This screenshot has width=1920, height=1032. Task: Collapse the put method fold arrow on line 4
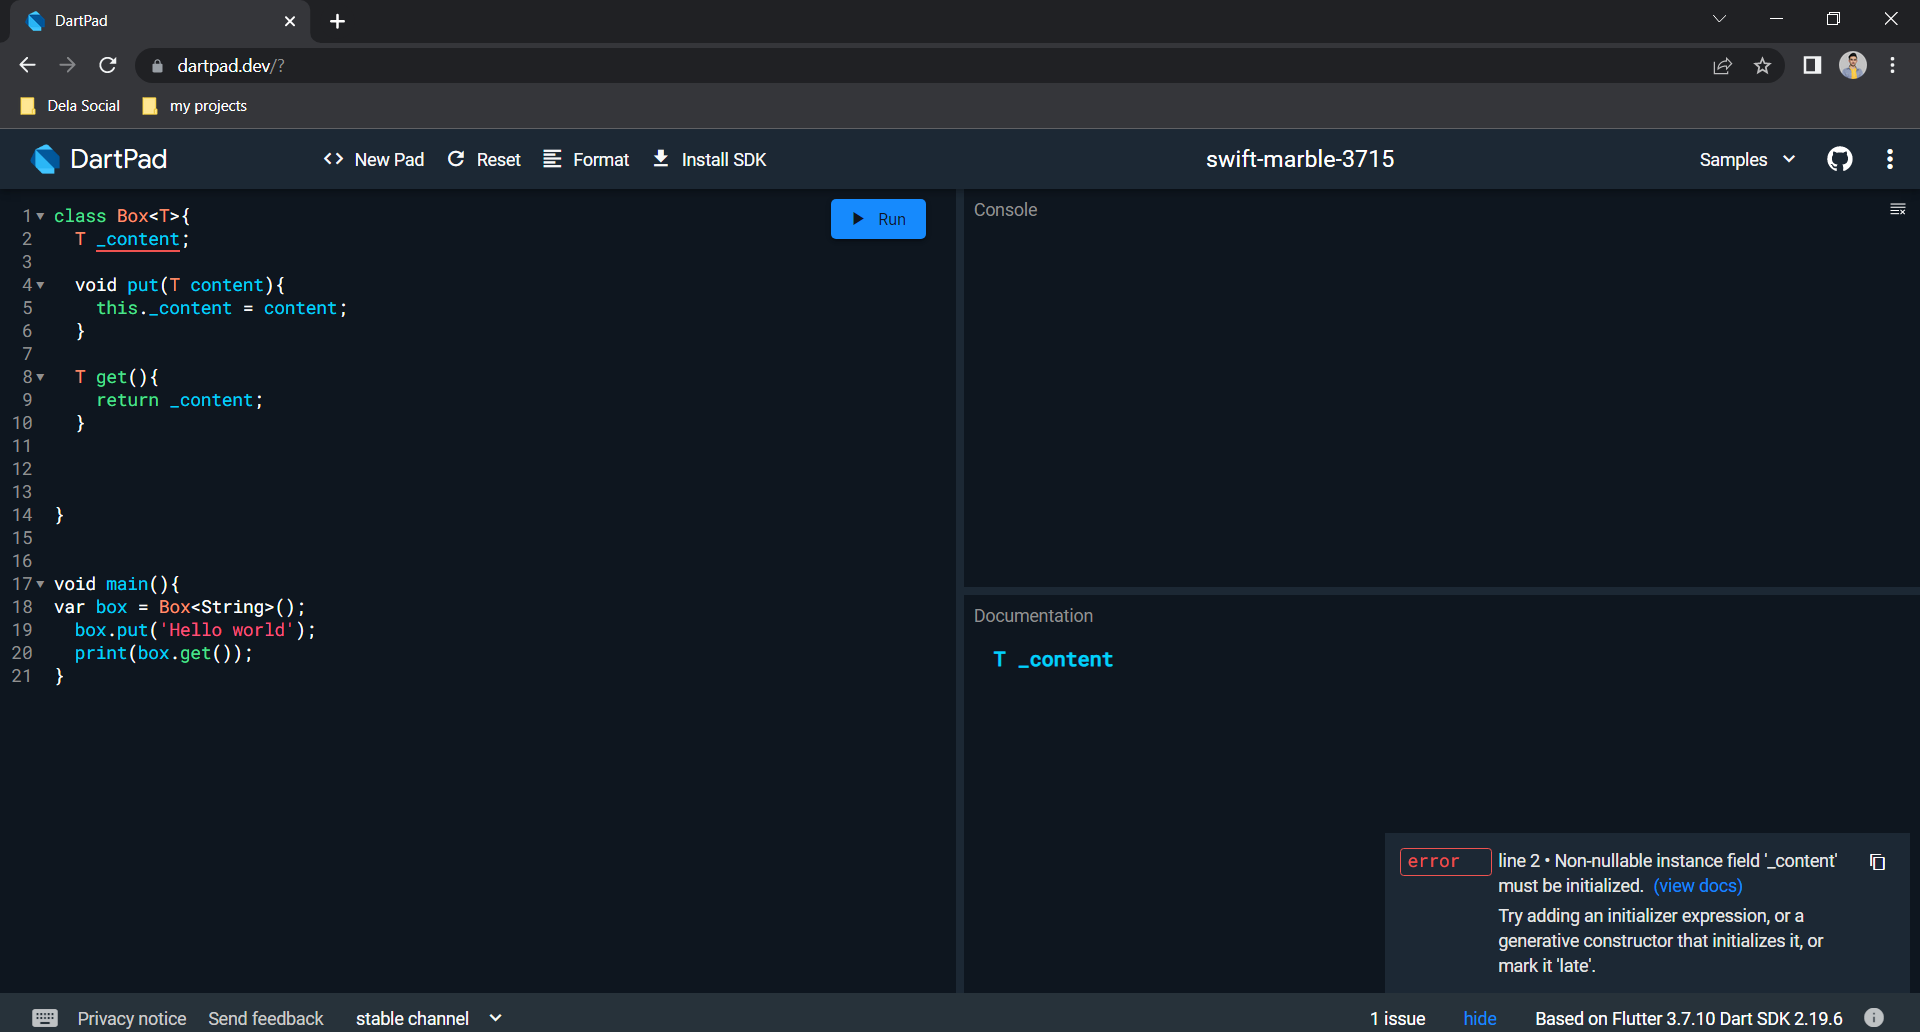tap(40, 285)
